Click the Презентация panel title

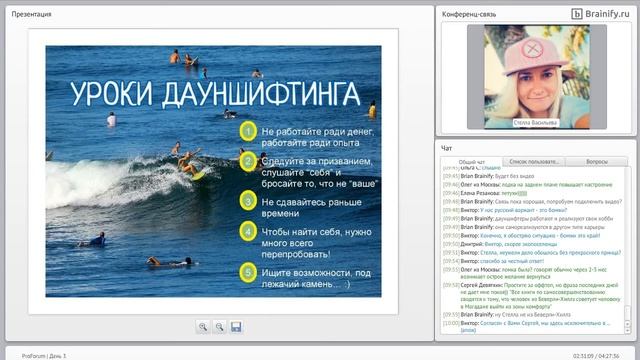(x=31, y=14)
